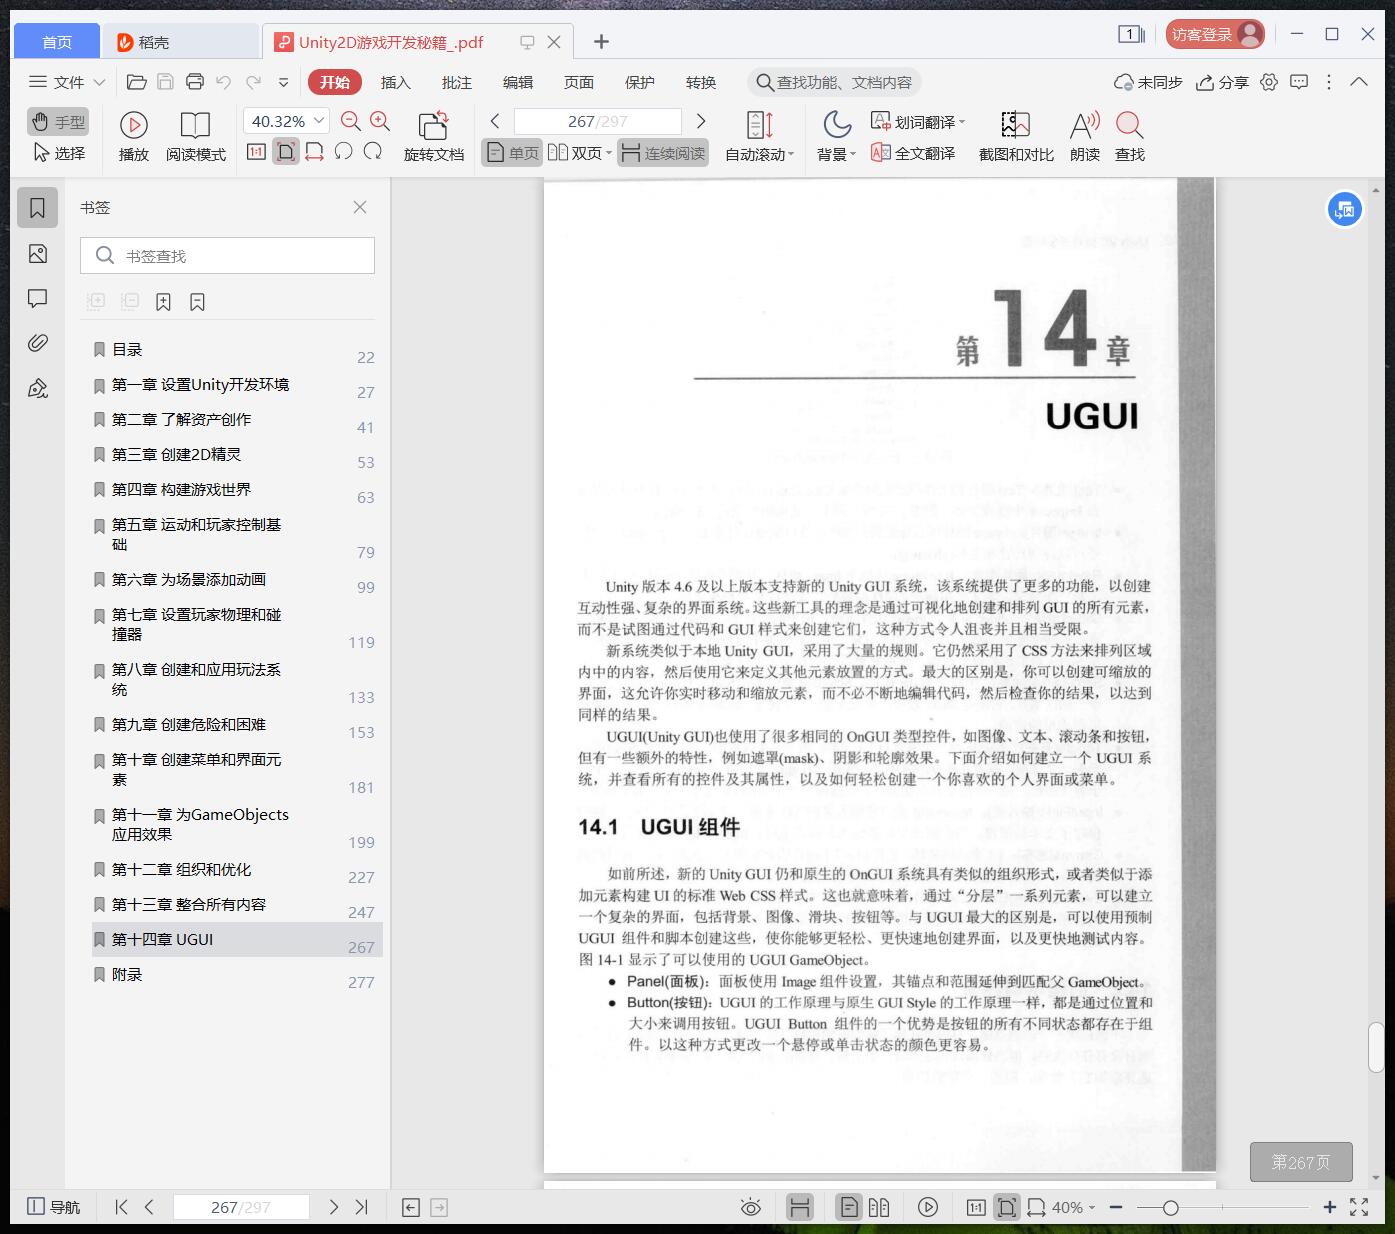Close the bookmarks panel
1395x1234 pixels.
tap(360, 207)
